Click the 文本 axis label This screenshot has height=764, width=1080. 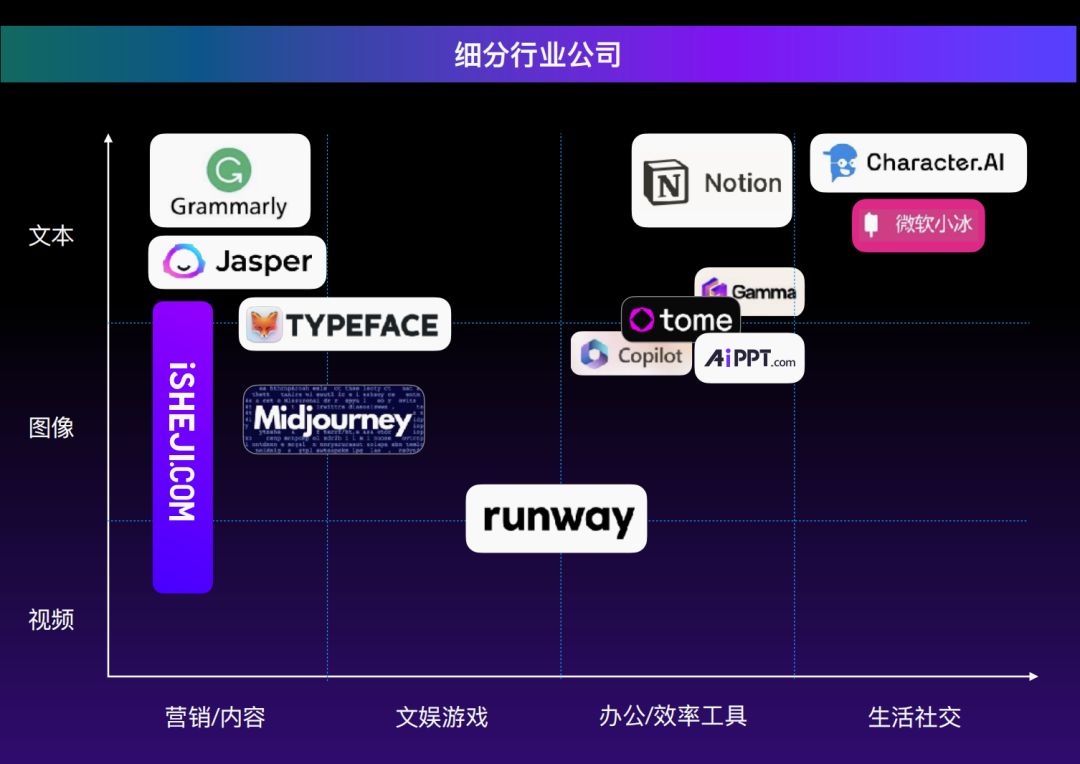(x=51, y=236)
